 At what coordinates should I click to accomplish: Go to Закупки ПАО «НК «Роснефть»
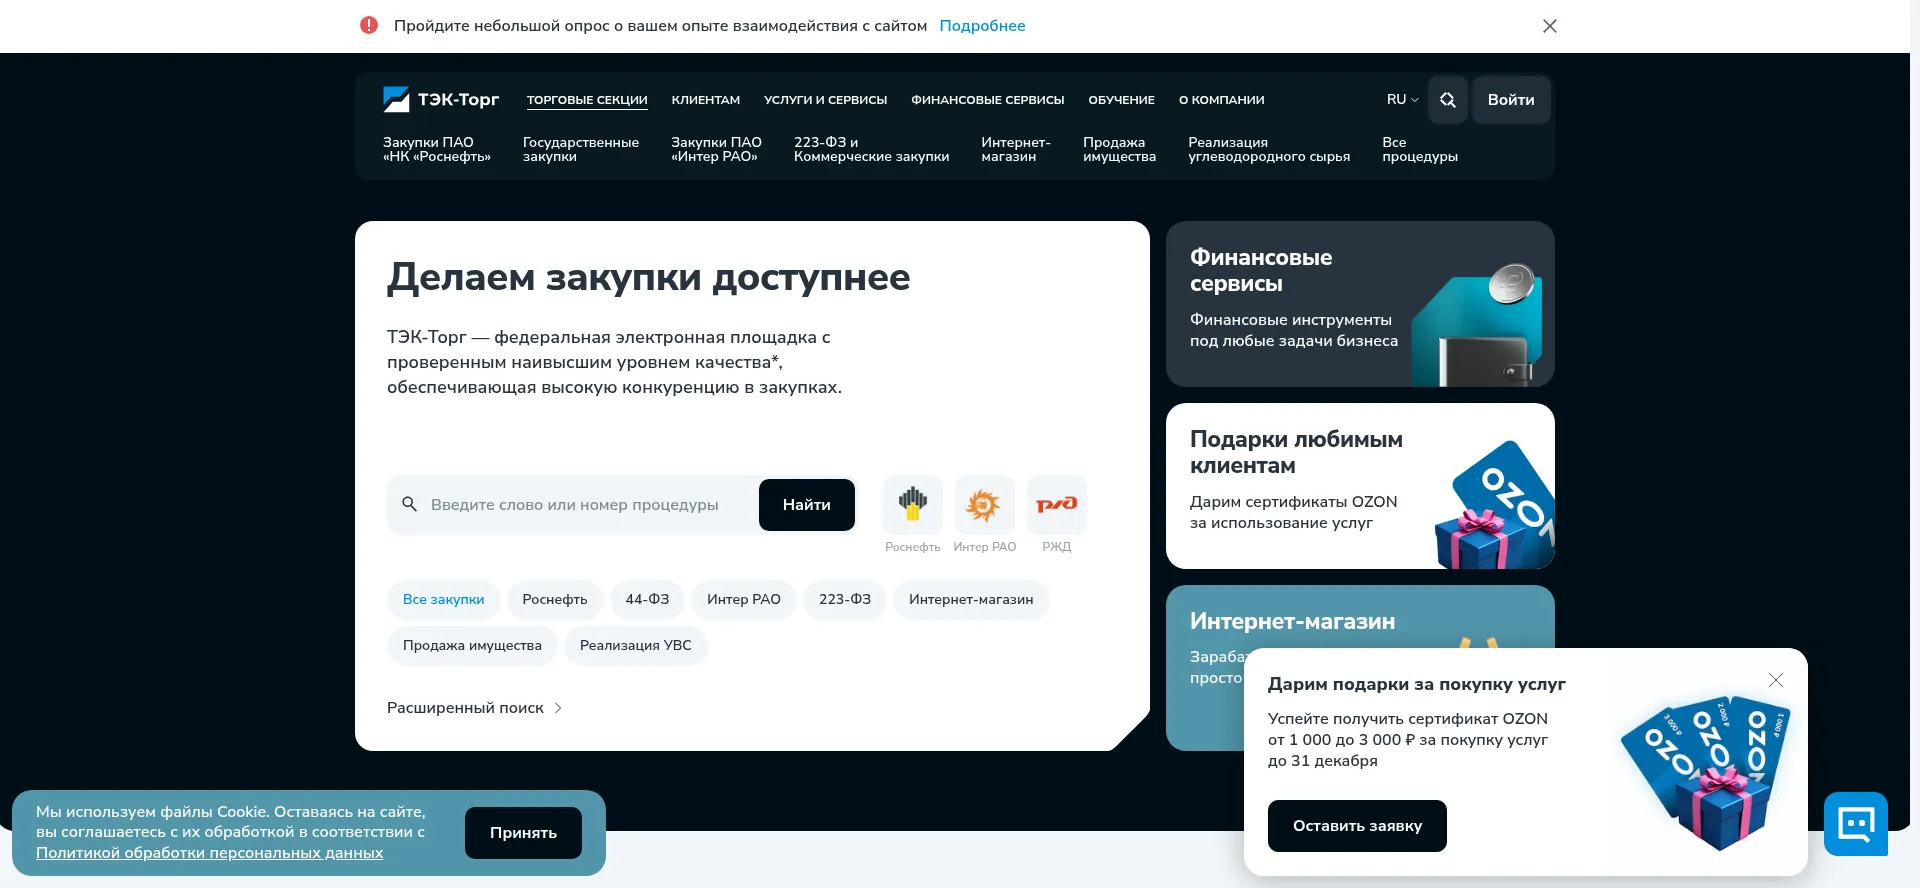[437, 149]
